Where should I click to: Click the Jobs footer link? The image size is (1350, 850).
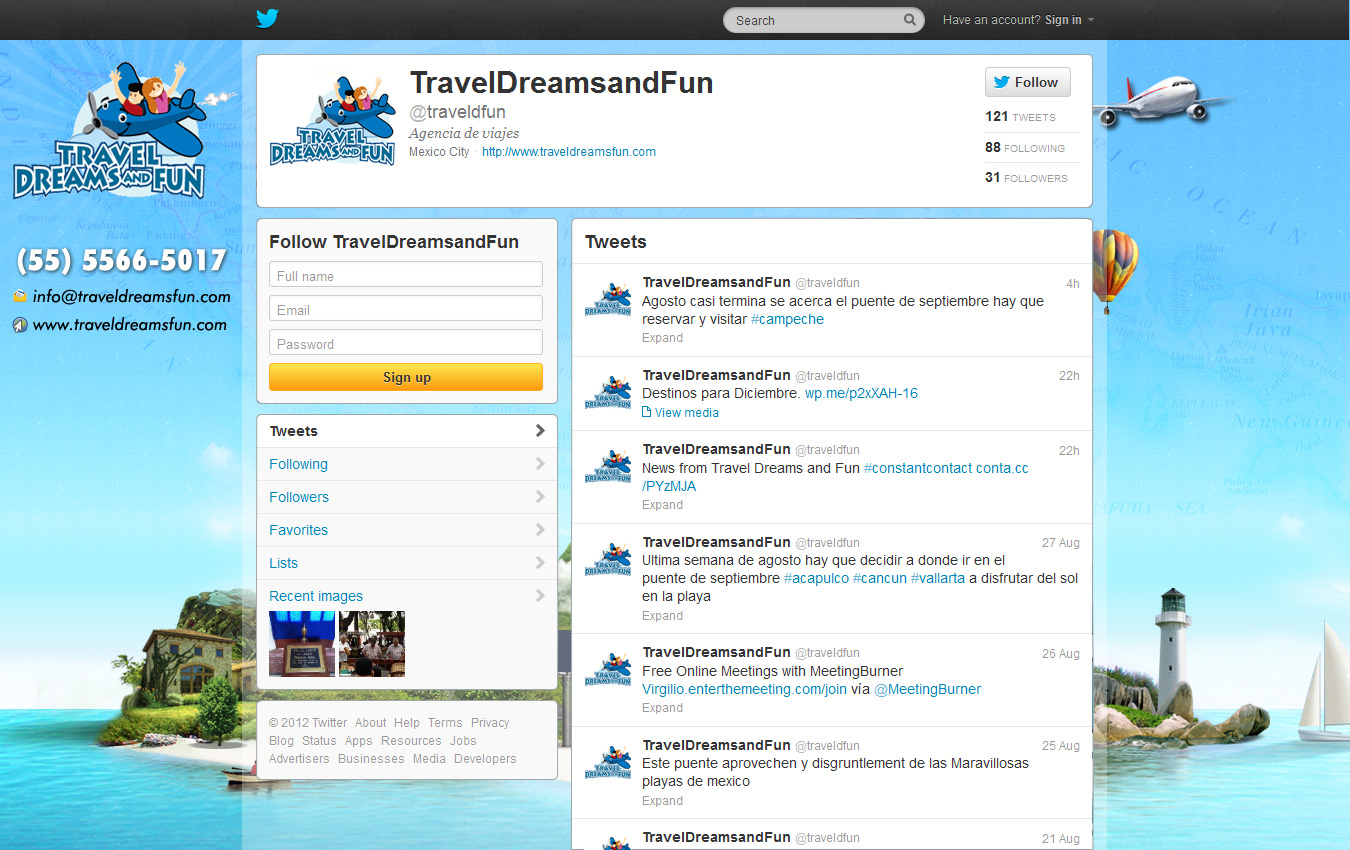click(x=463, y=741)
